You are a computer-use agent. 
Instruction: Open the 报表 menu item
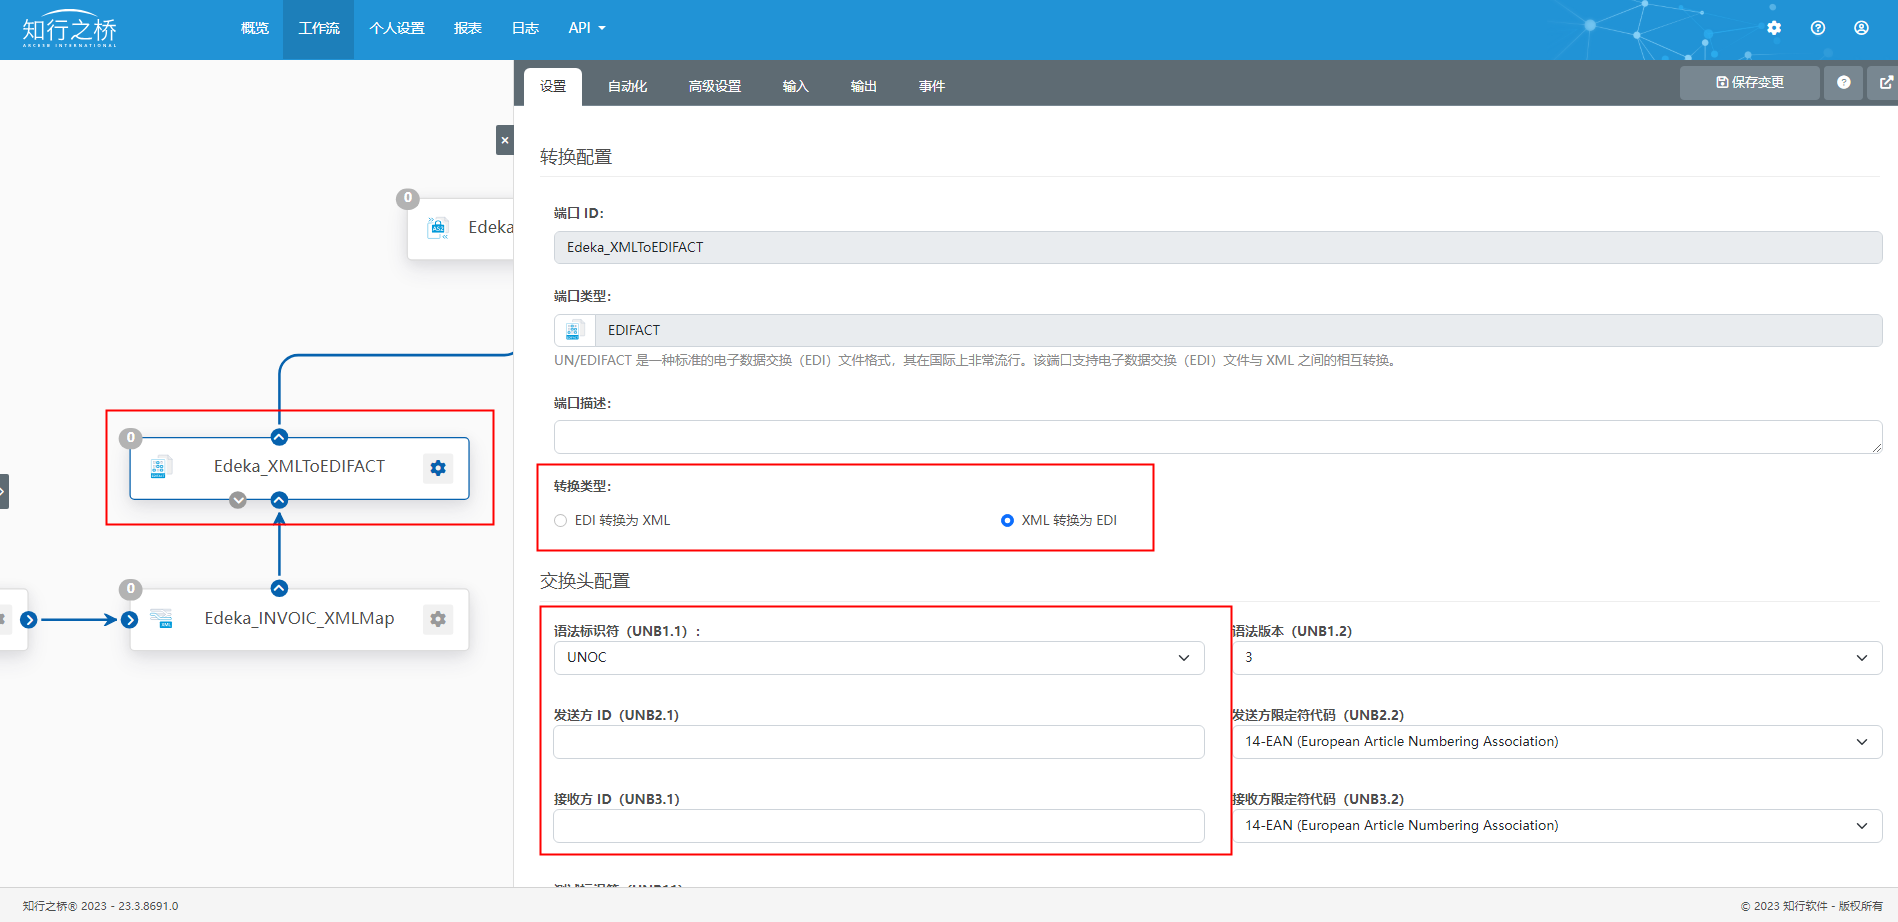coord(467,28)
